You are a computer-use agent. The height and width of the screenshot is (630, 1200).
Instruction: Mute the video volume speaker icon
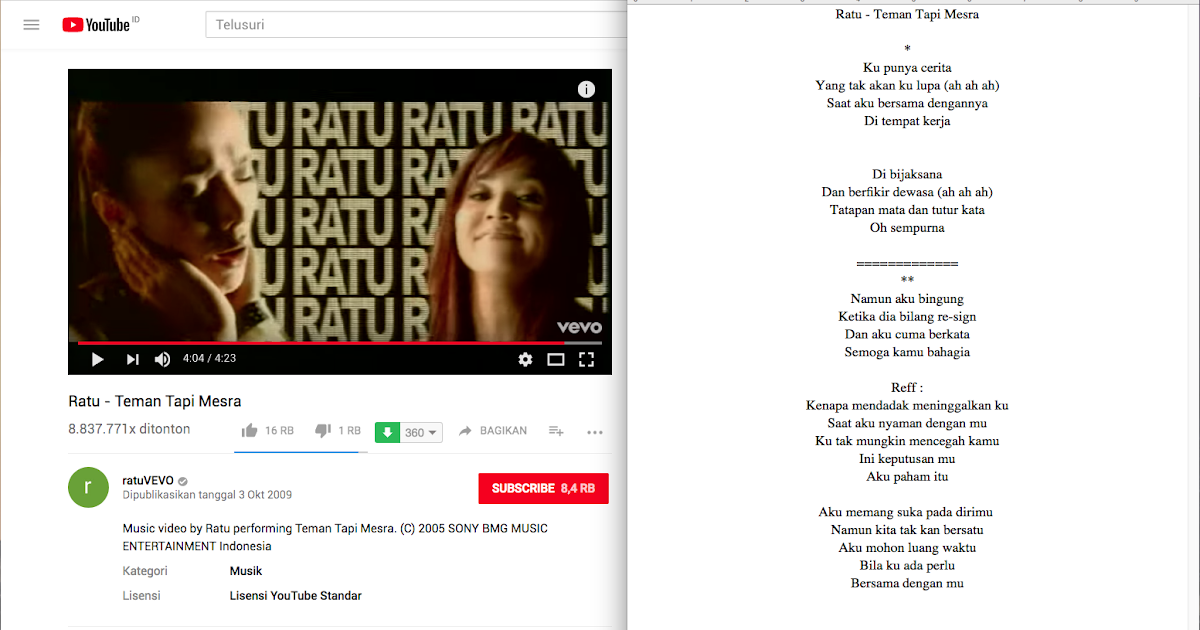pos(162,359)
